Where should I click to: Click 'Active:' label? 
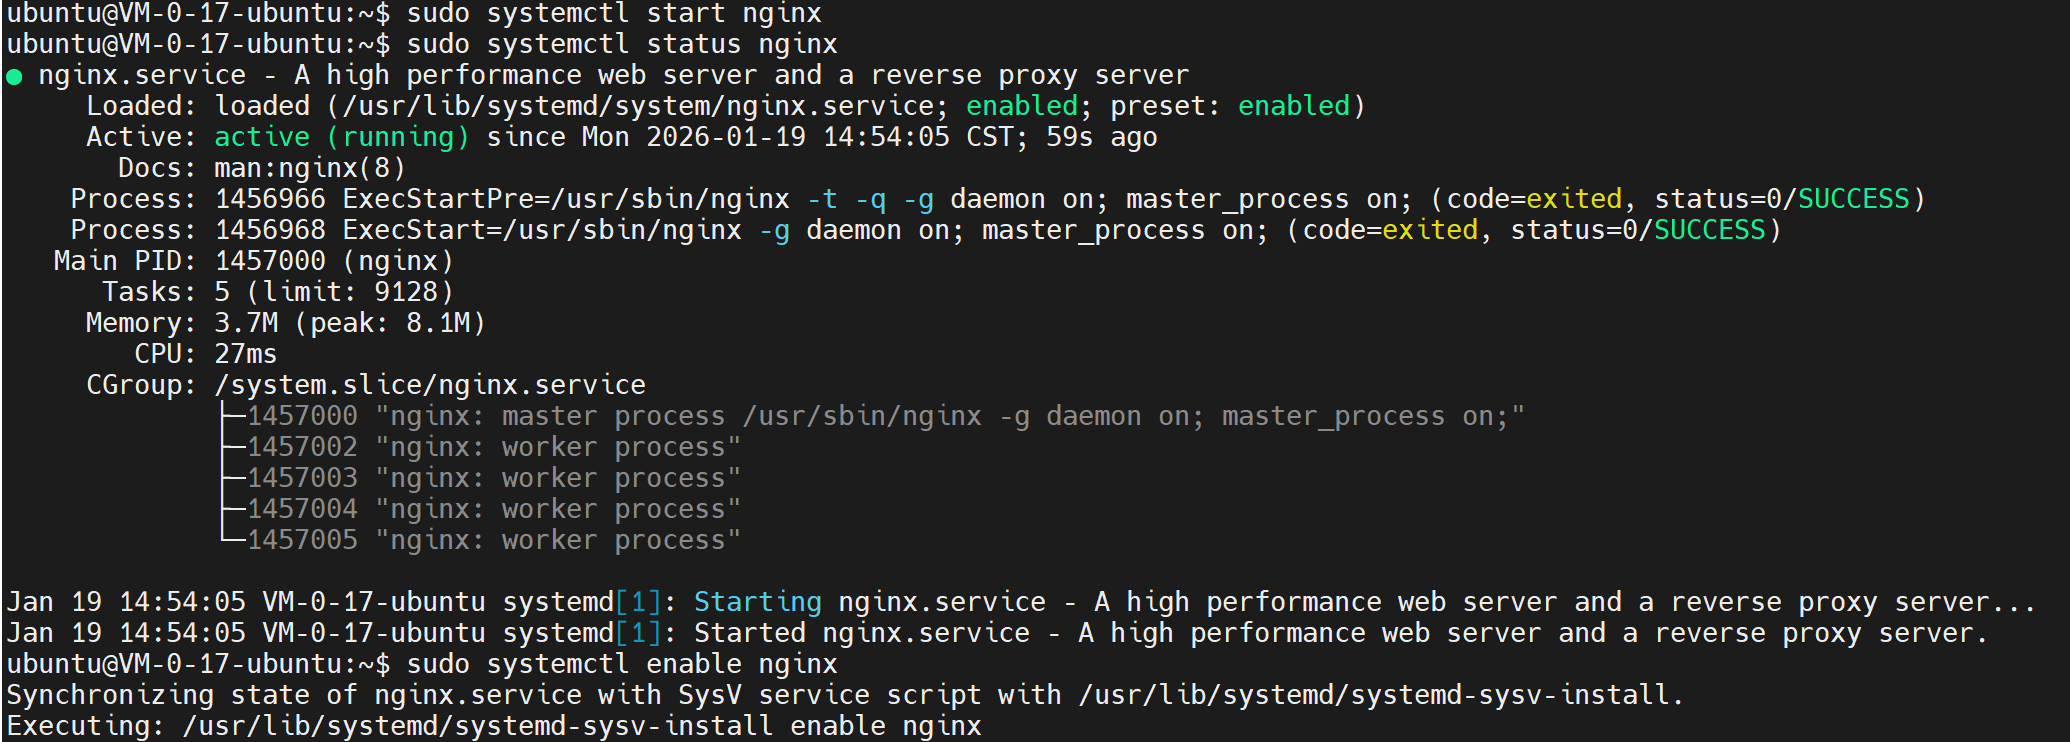[142, 137]
